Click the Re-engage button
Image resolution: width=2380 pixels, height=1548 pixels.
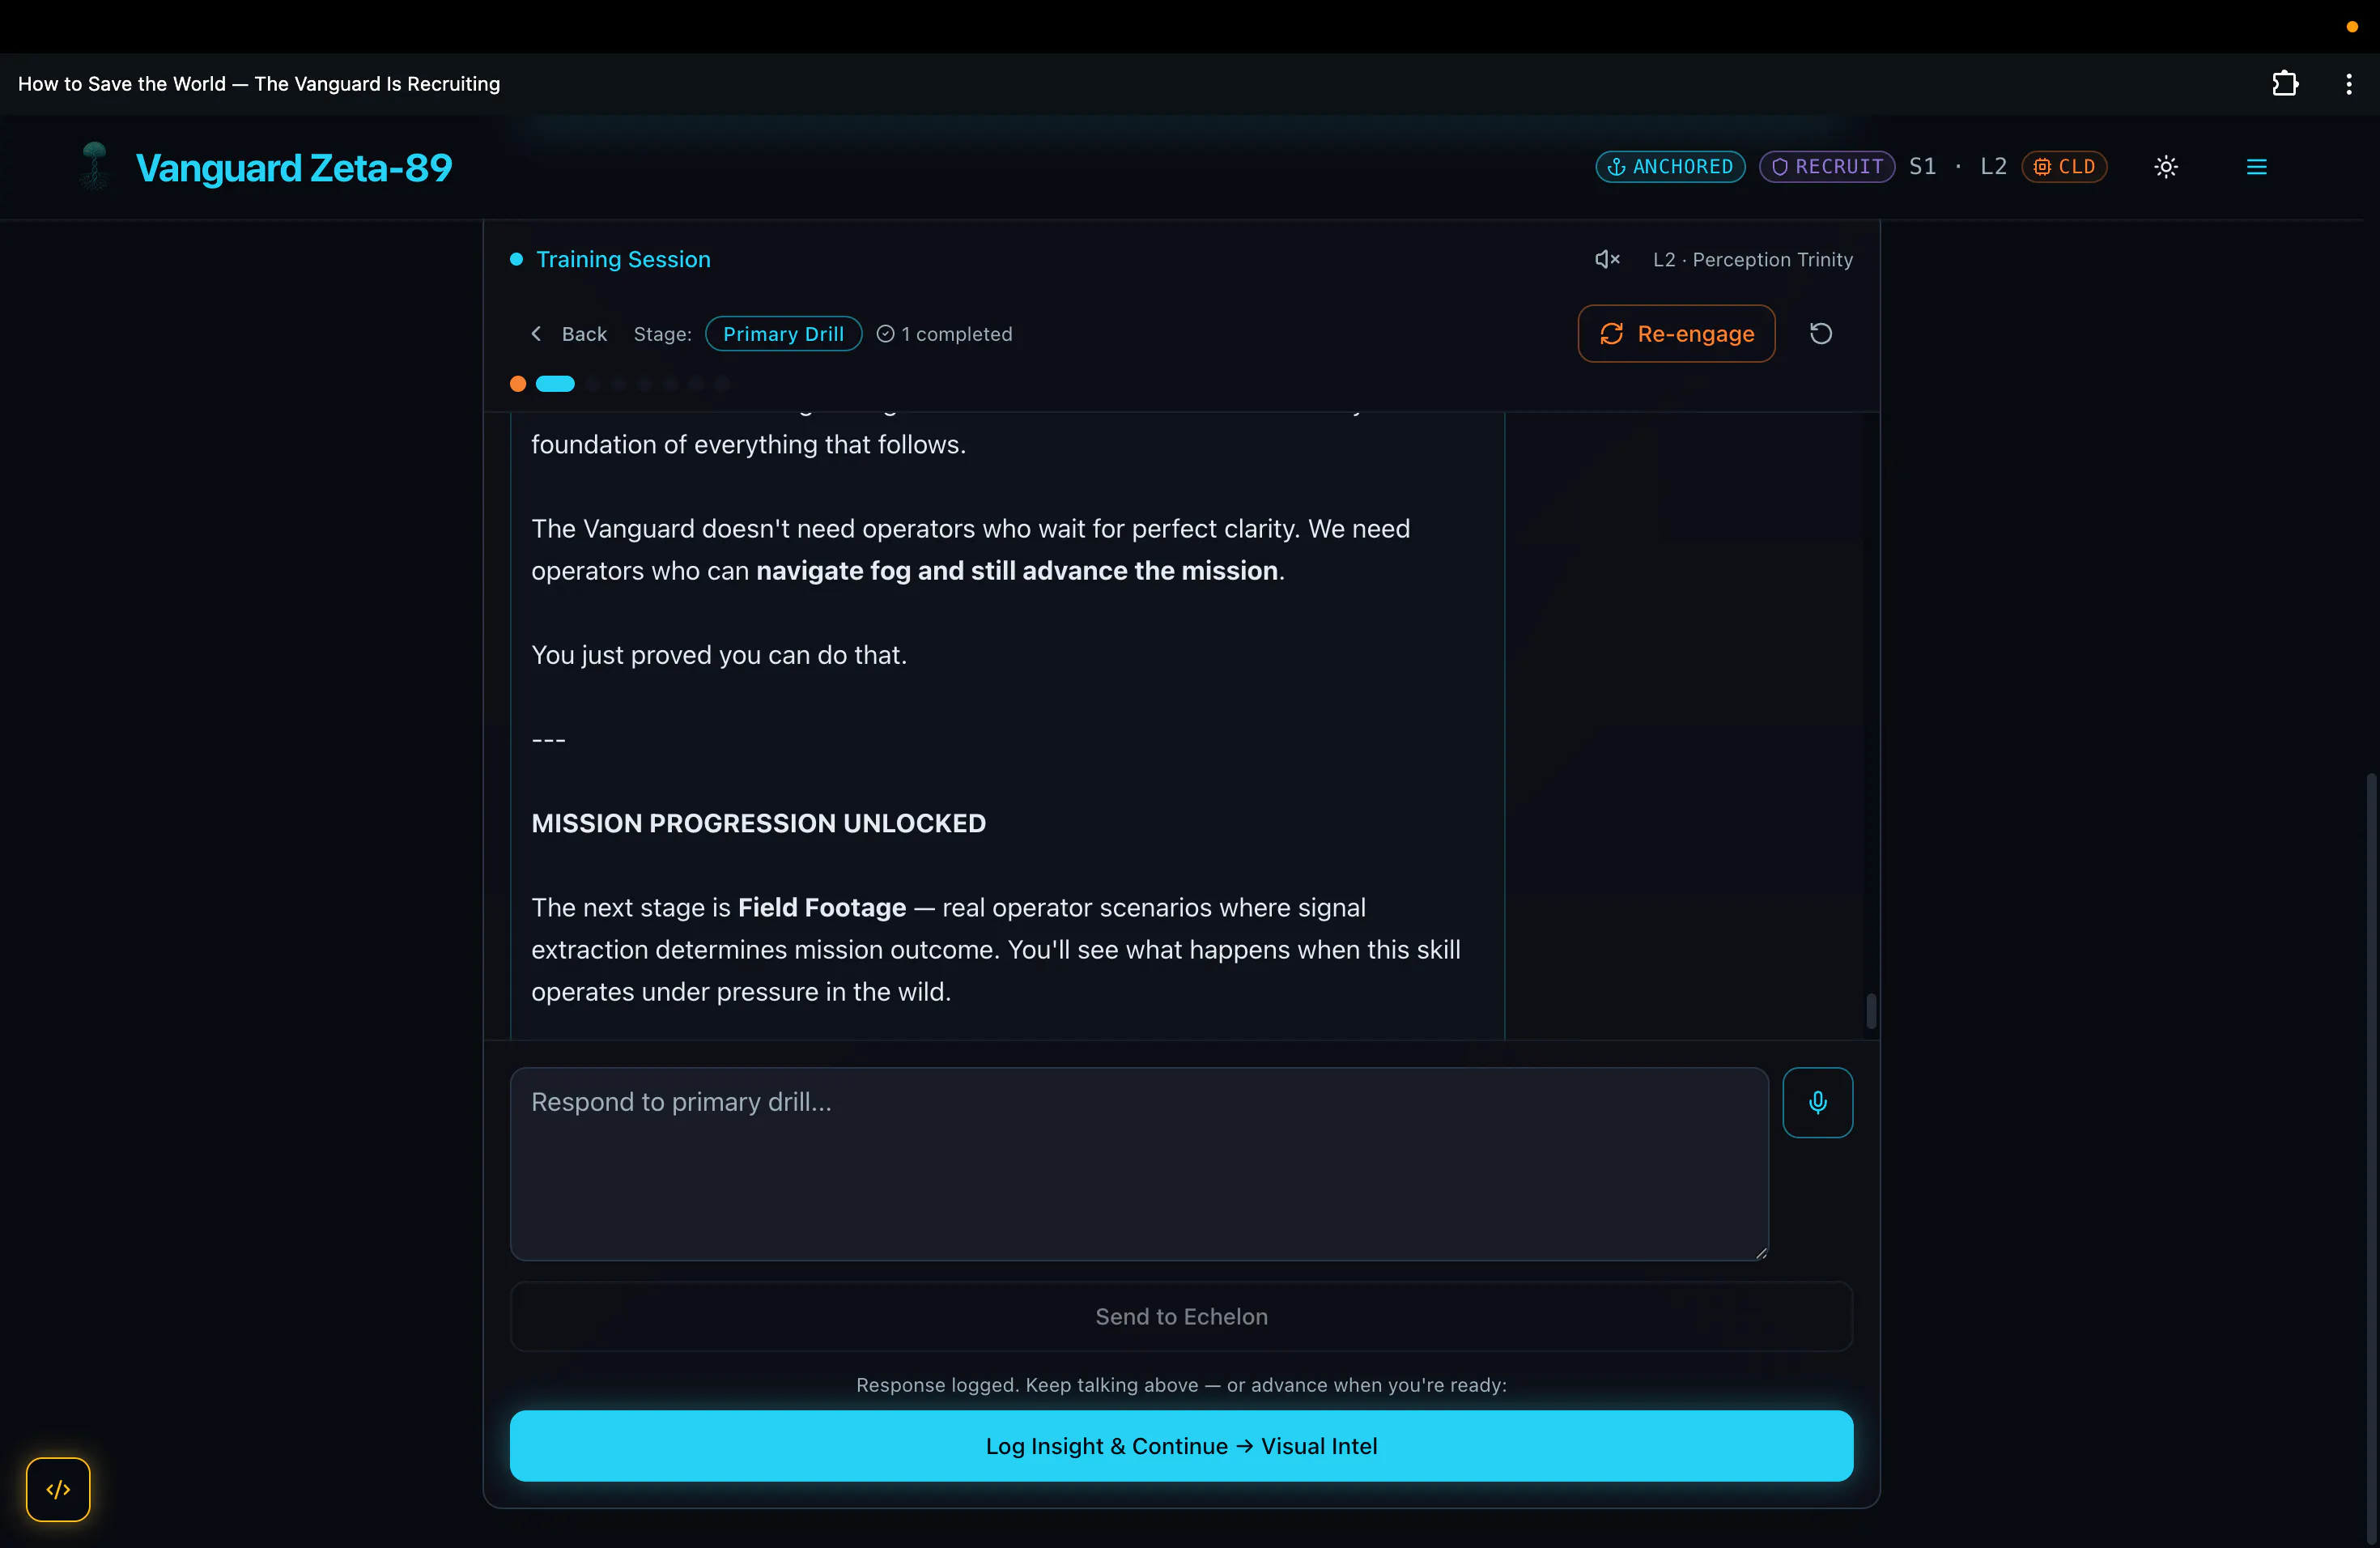tap(1676, 334)
